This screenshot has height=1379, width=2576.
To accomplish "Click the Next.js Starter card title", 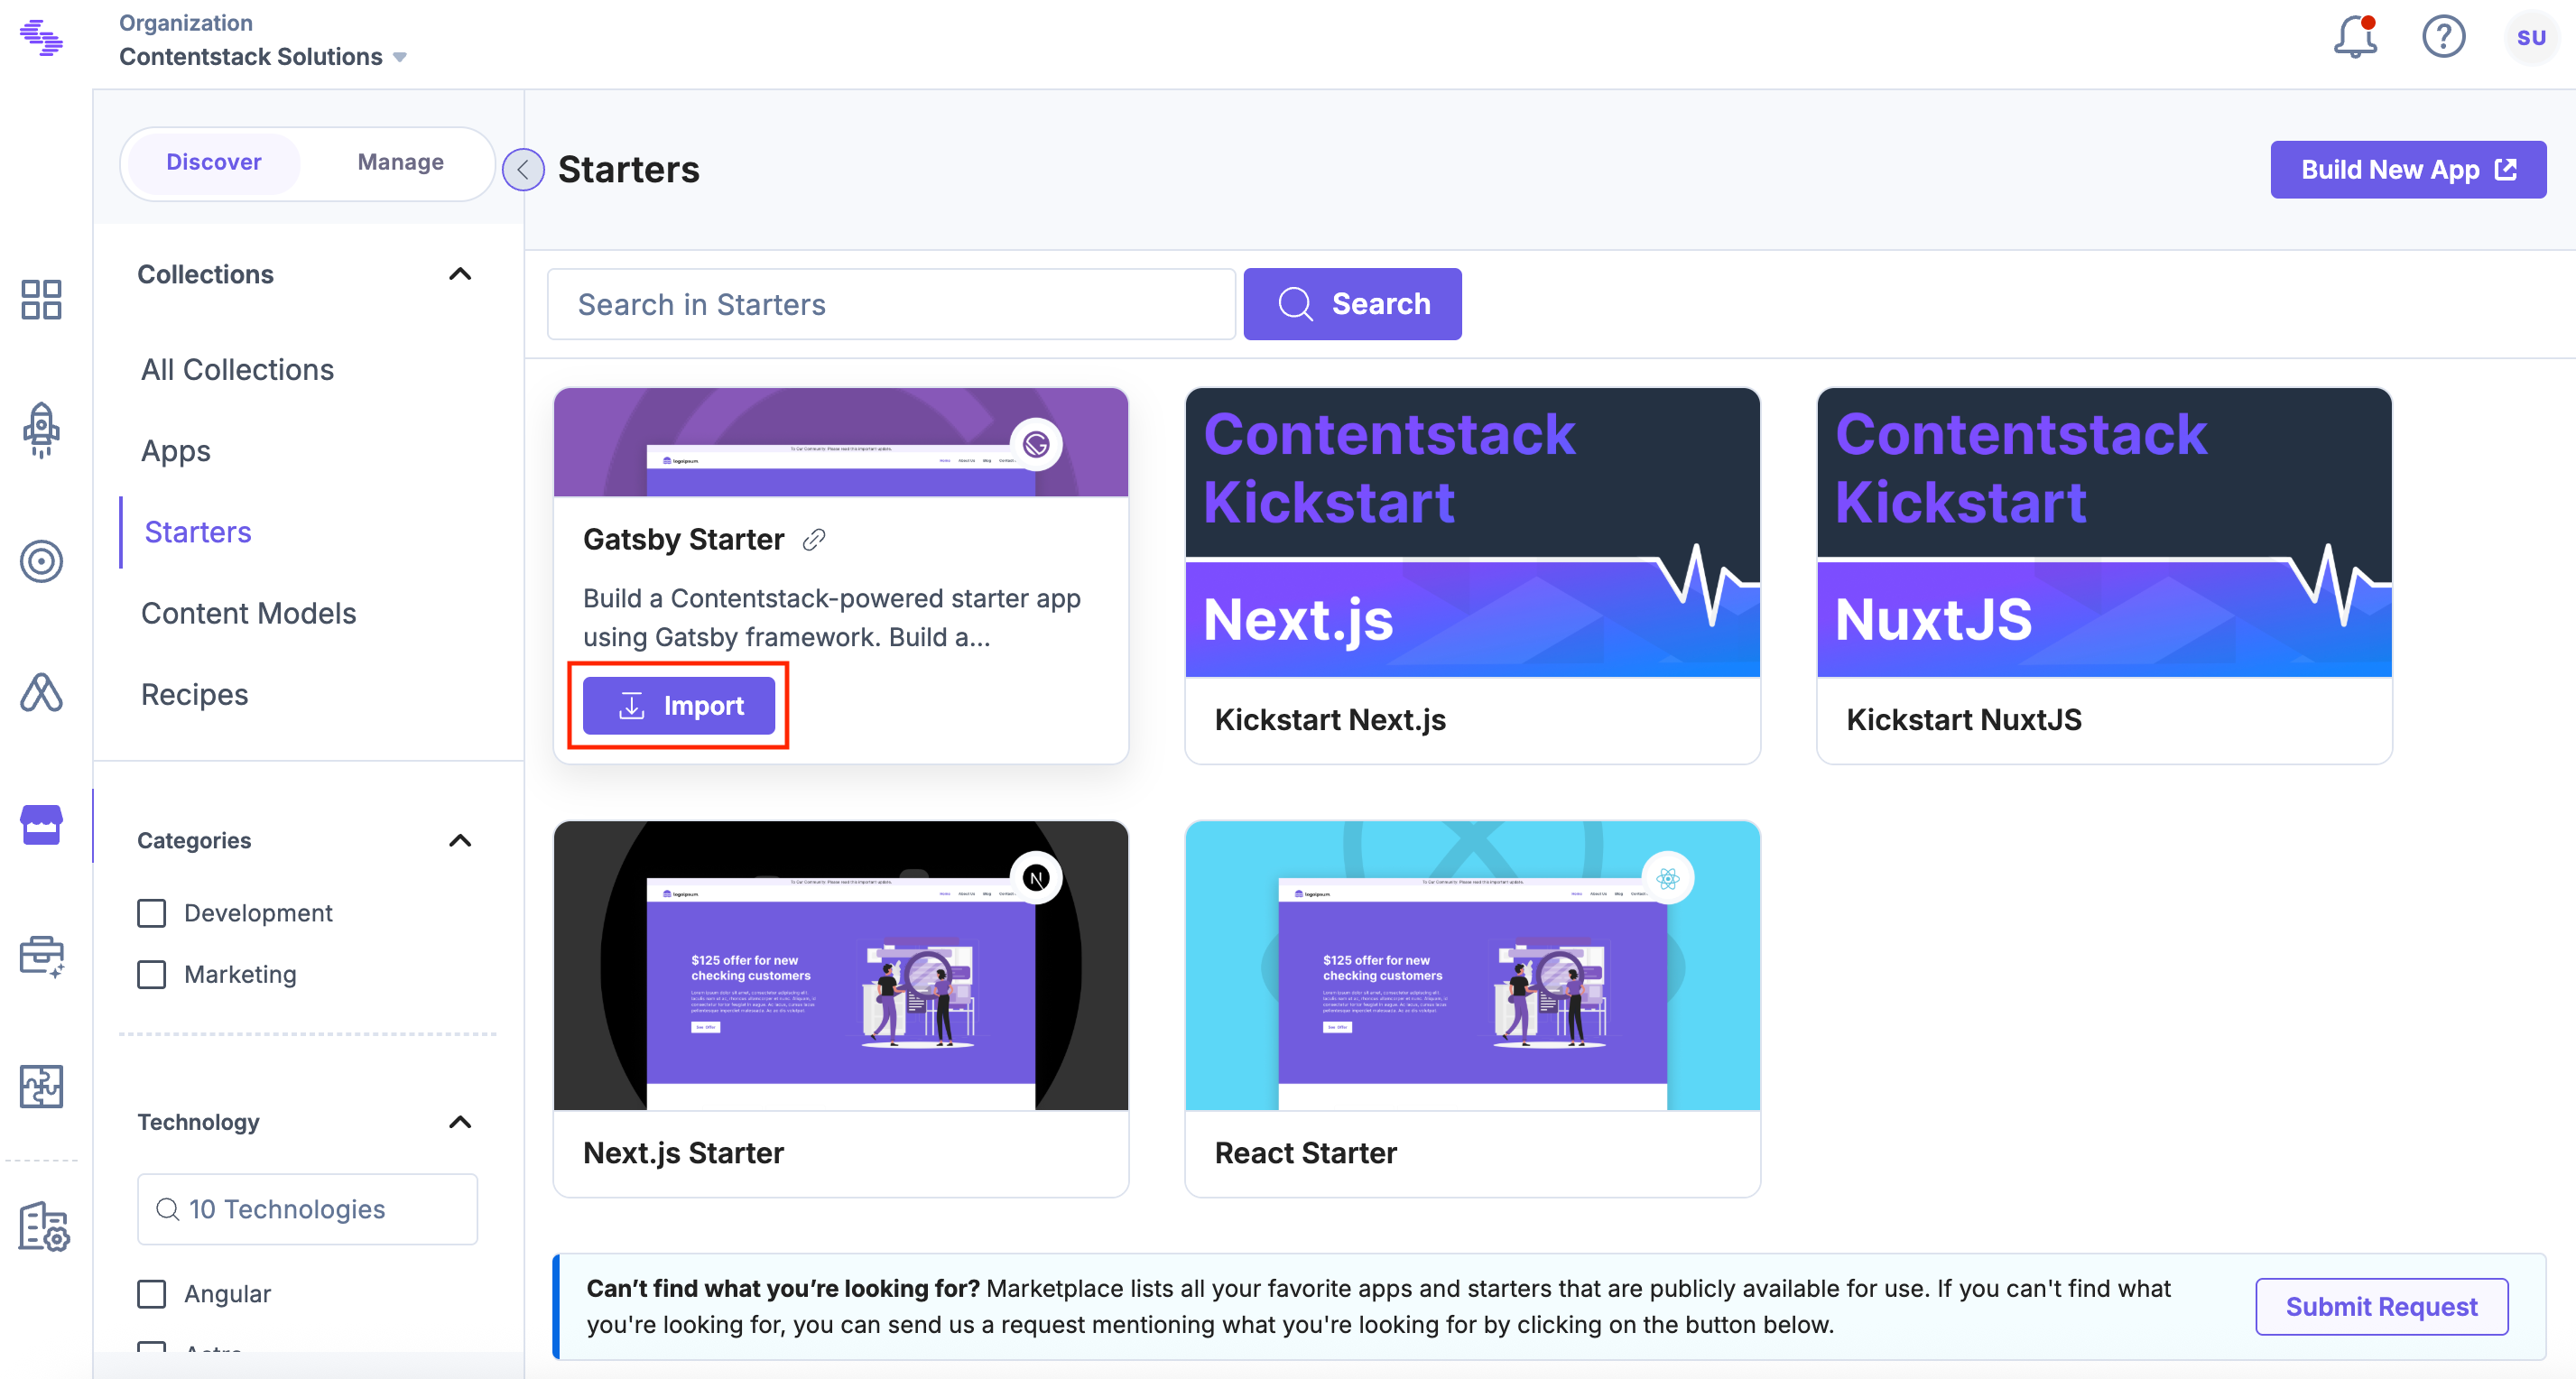I will pos(683,1153).
